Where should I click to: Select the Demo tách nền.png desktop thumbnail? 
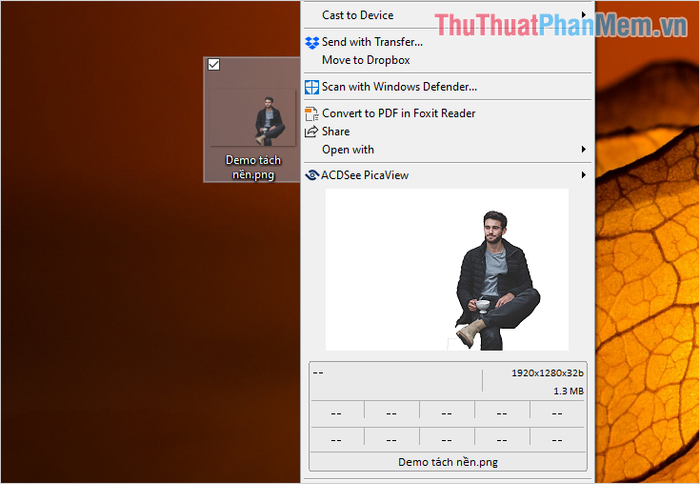(252, 117)
